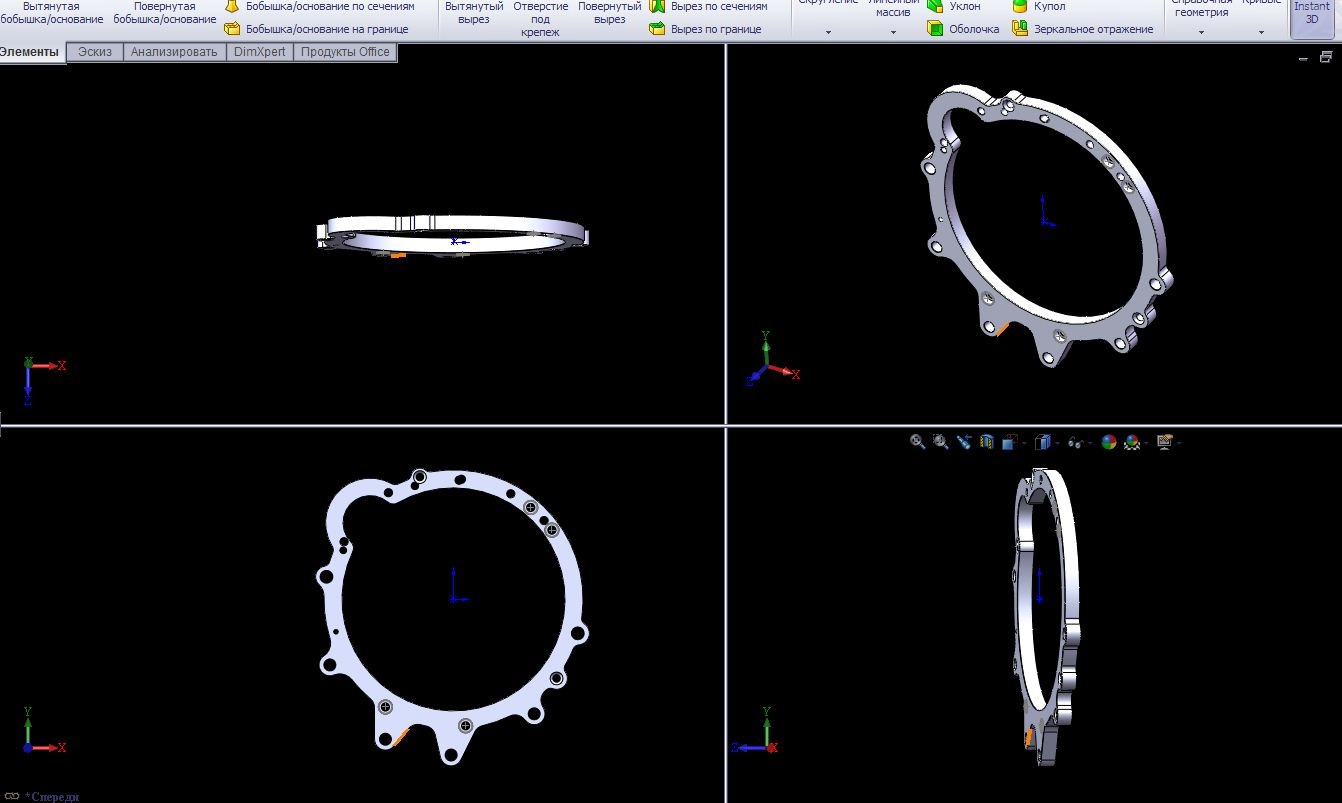Toggle the Section View icon

987,441
